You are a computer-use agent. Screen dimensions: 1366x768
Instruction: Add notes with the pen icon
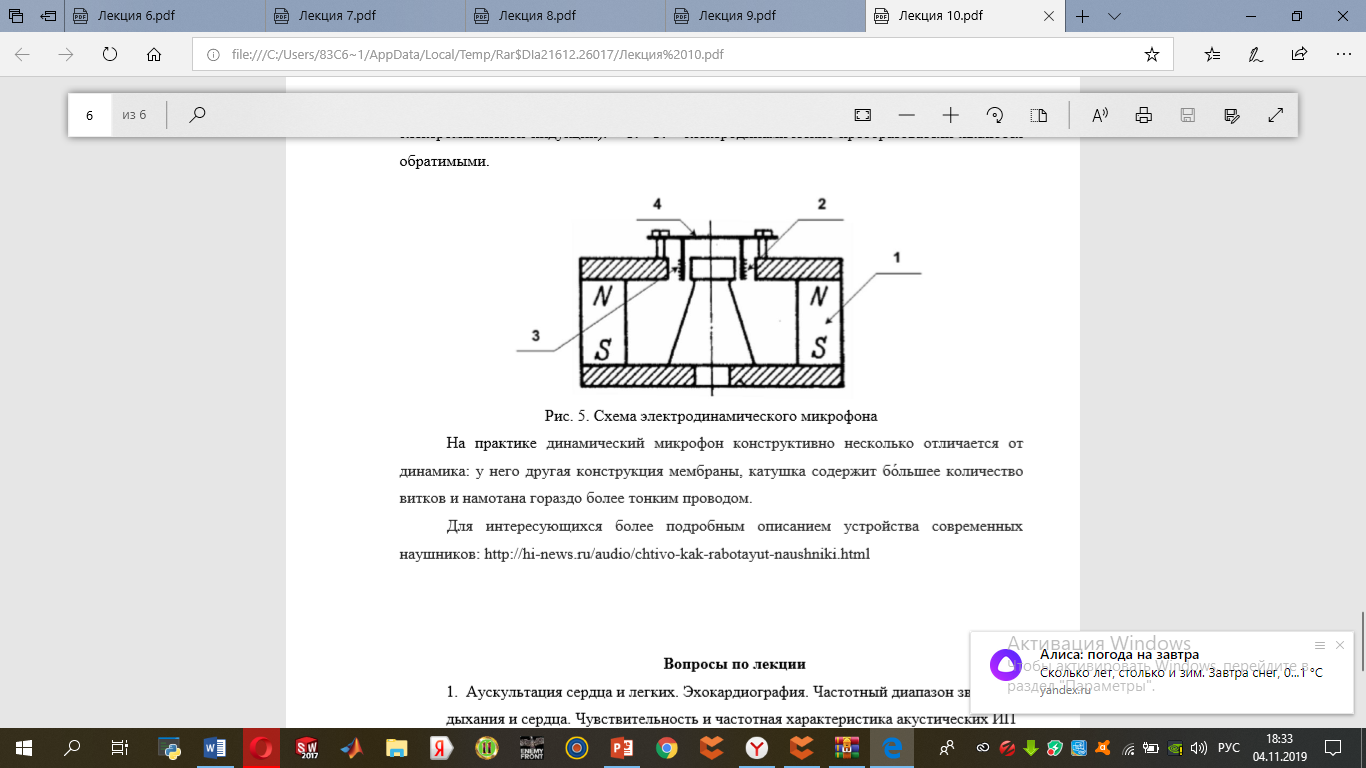(1256, 55)
